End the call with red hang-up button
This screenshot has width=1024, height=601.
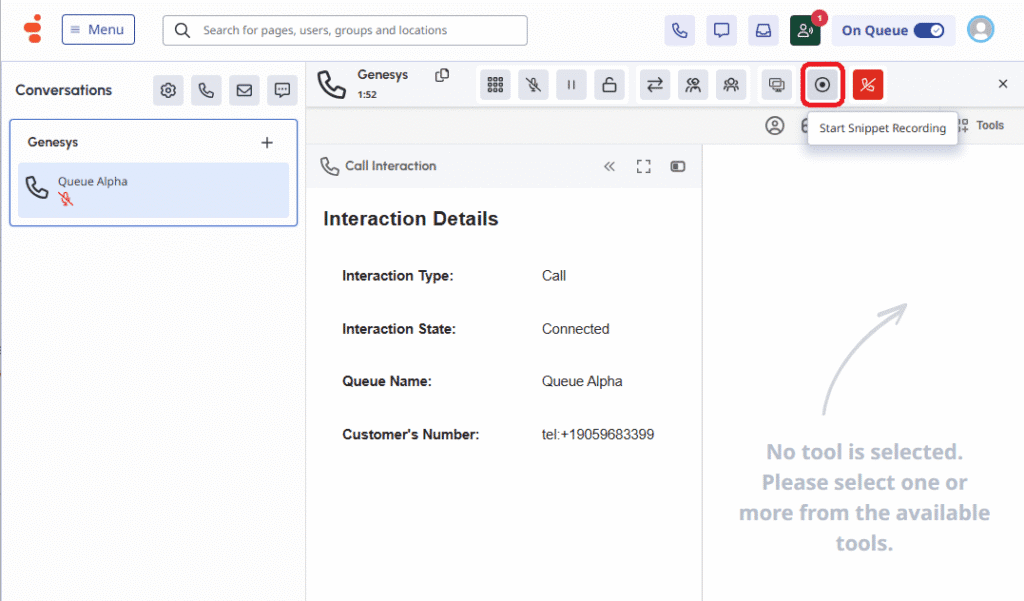tap(867, 85)
